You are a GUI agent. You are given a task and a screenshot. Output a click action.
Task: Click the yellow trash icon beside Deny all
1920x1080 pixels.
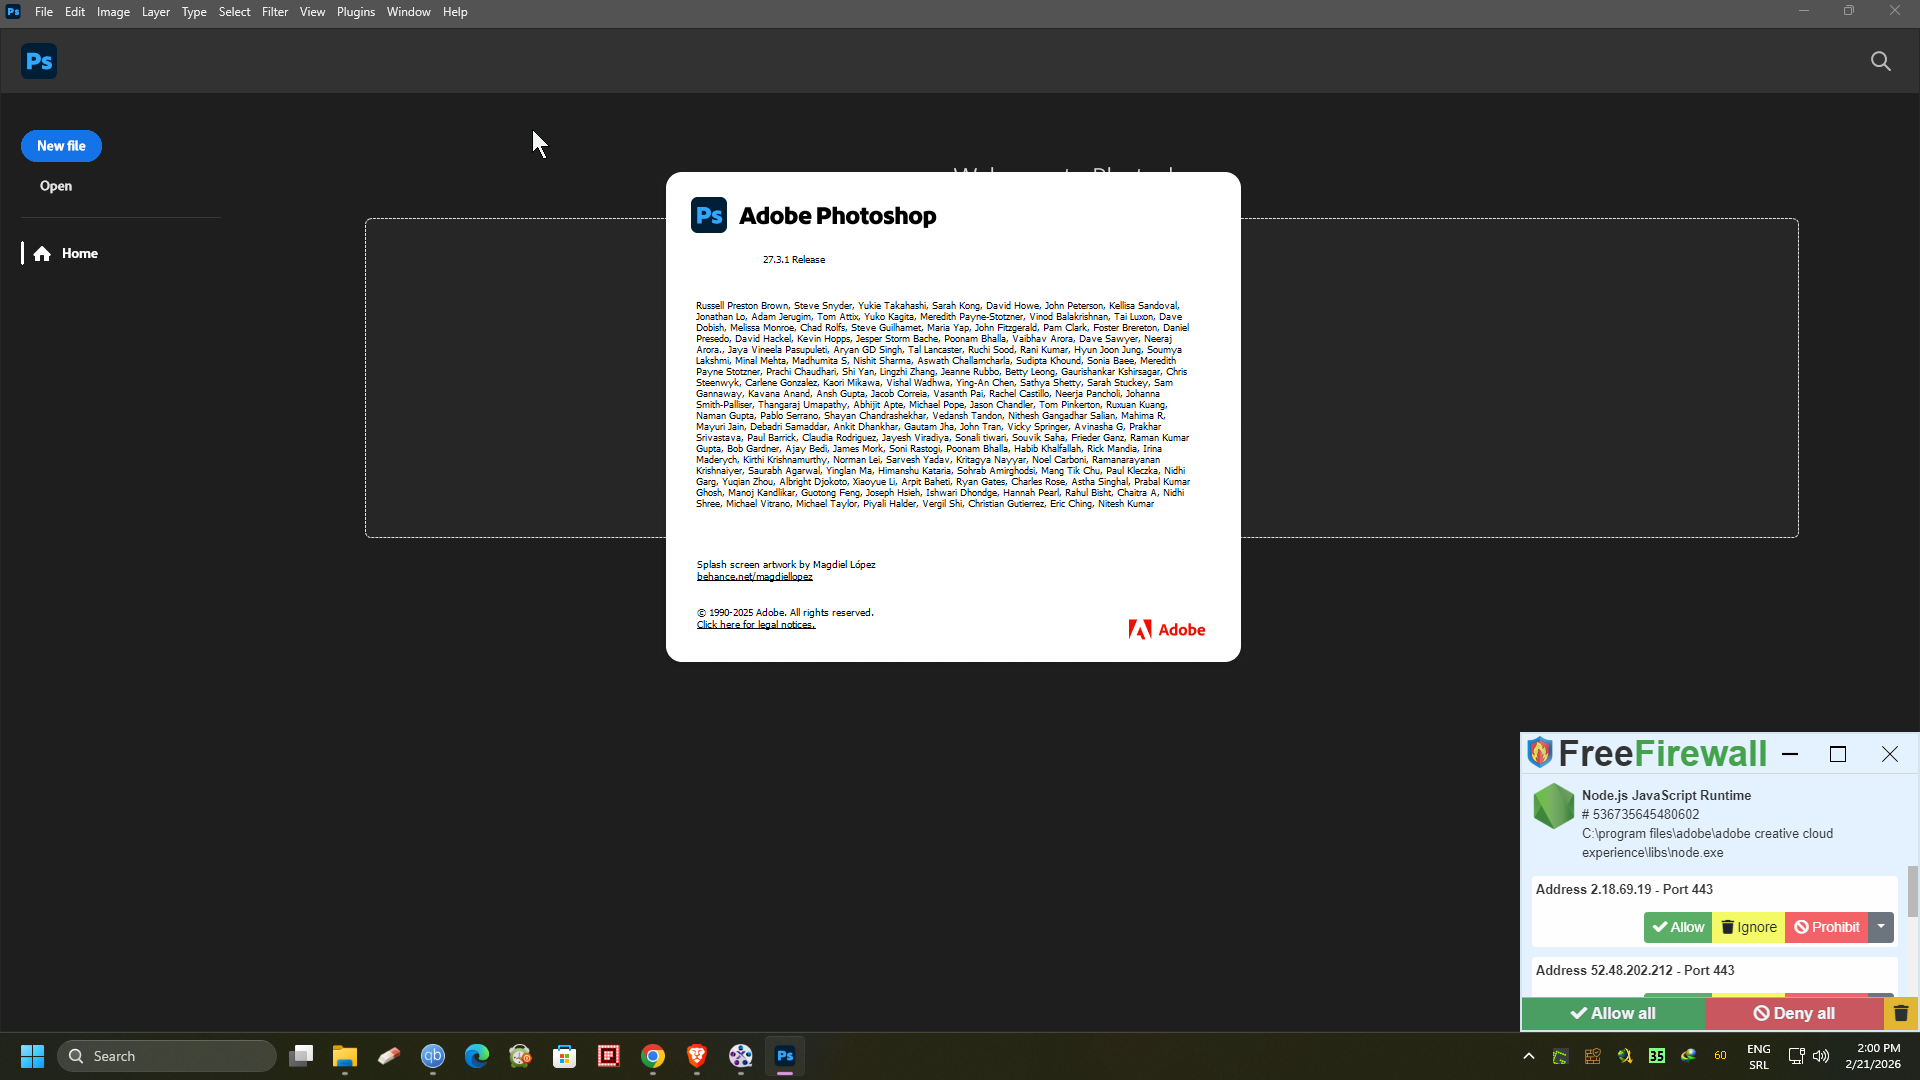[x=1901, y=1013]
